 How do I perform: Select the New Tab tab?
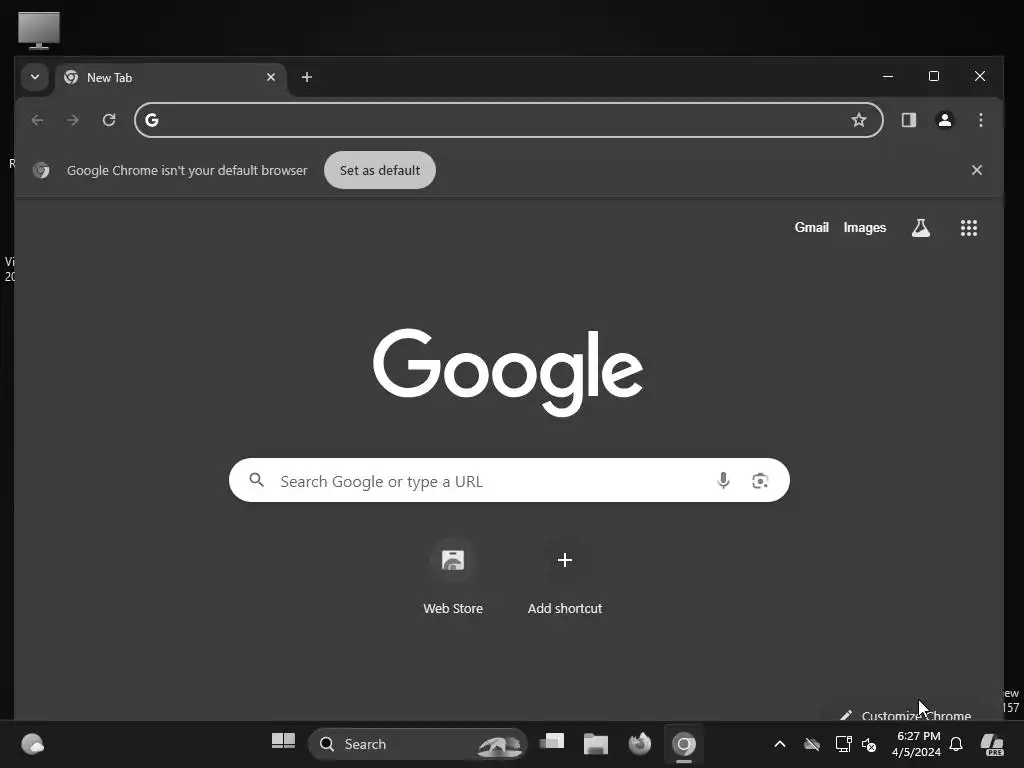click(171, 78)
